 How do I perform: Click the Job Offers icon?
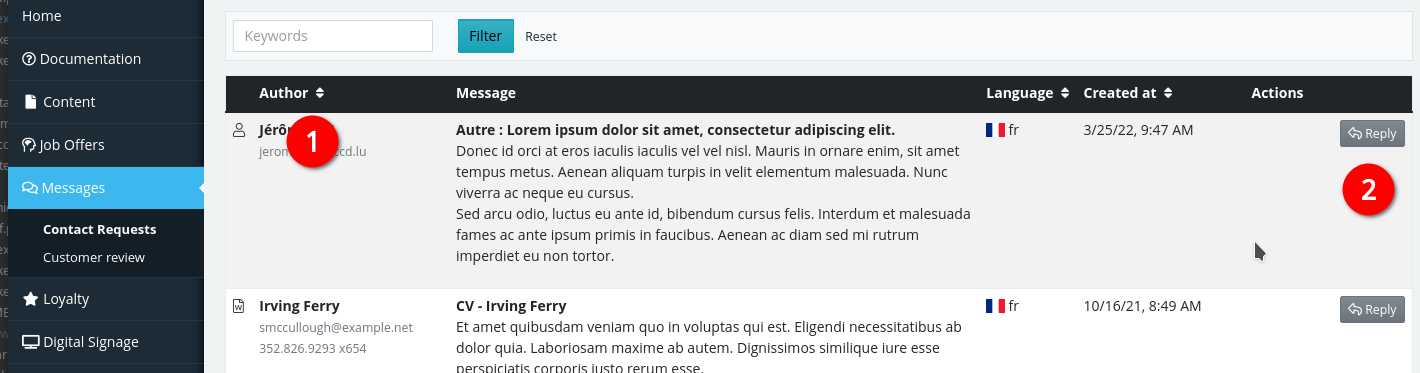click(x=29, y=145)
